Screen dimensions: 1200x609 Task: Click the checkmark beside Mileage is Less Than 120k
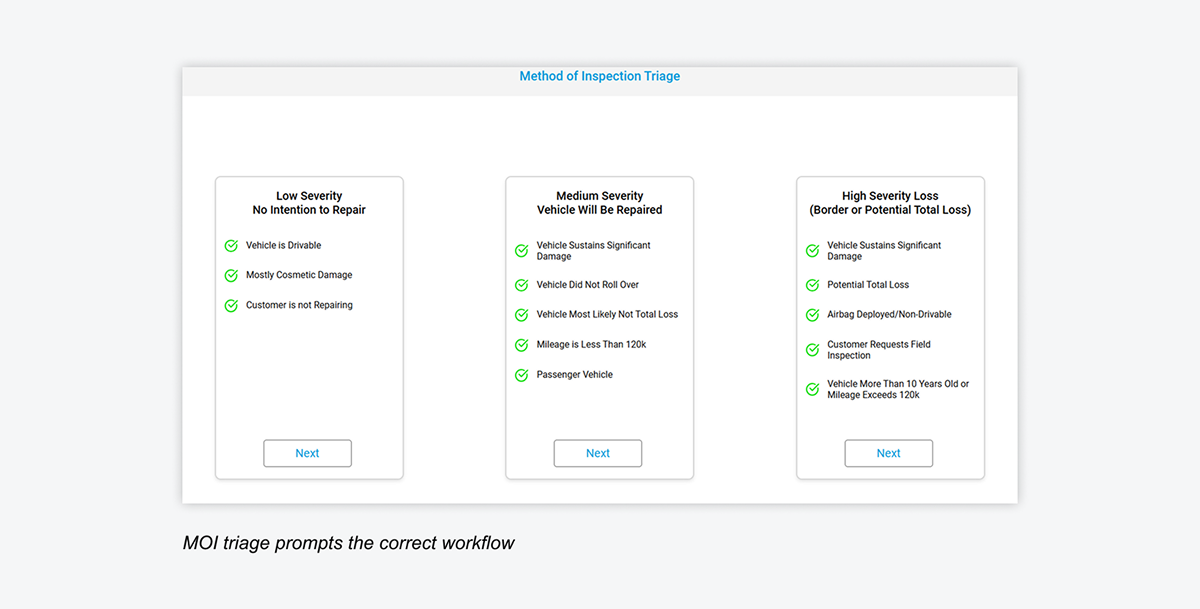[521, 345]
